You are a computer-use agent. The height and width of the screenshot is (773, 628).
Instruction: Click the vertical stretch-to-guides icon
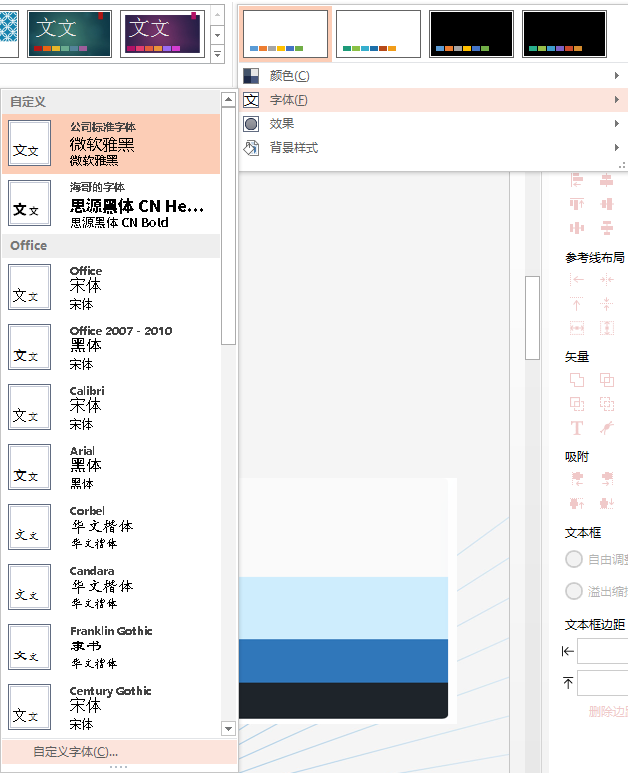607,328
